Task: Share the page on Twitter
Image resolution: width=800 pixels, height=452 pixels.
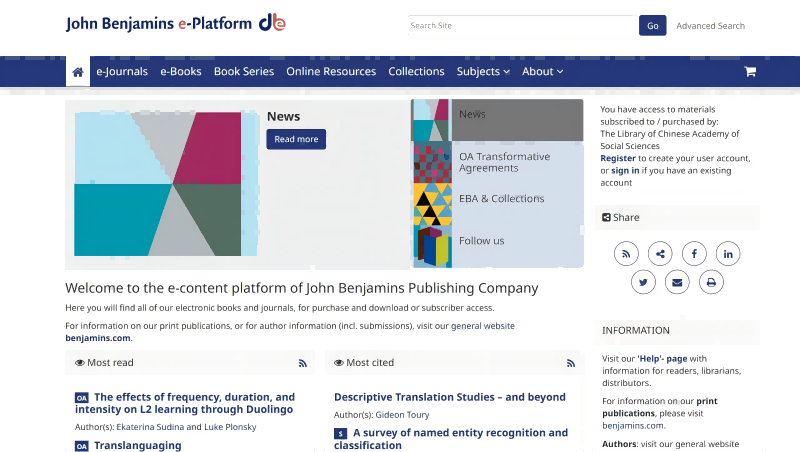Action: tap(643, 283)
